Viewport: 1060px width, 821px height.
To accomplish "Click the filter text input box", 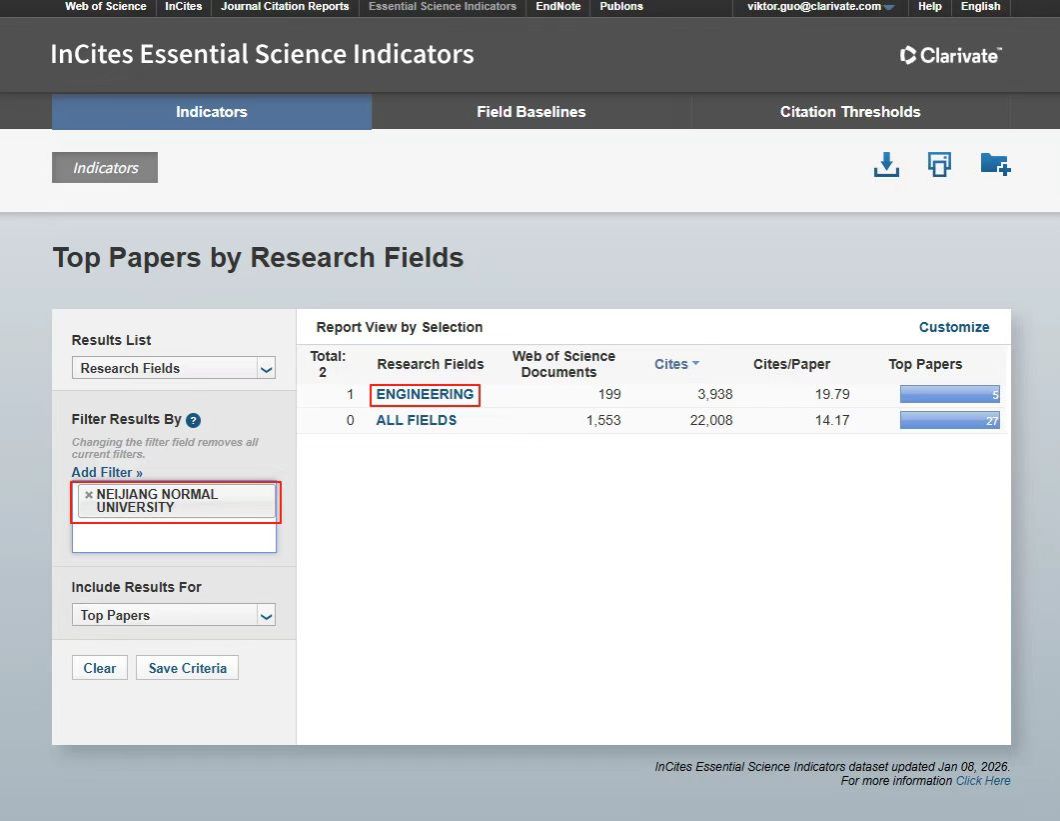I will click(174, 539).
